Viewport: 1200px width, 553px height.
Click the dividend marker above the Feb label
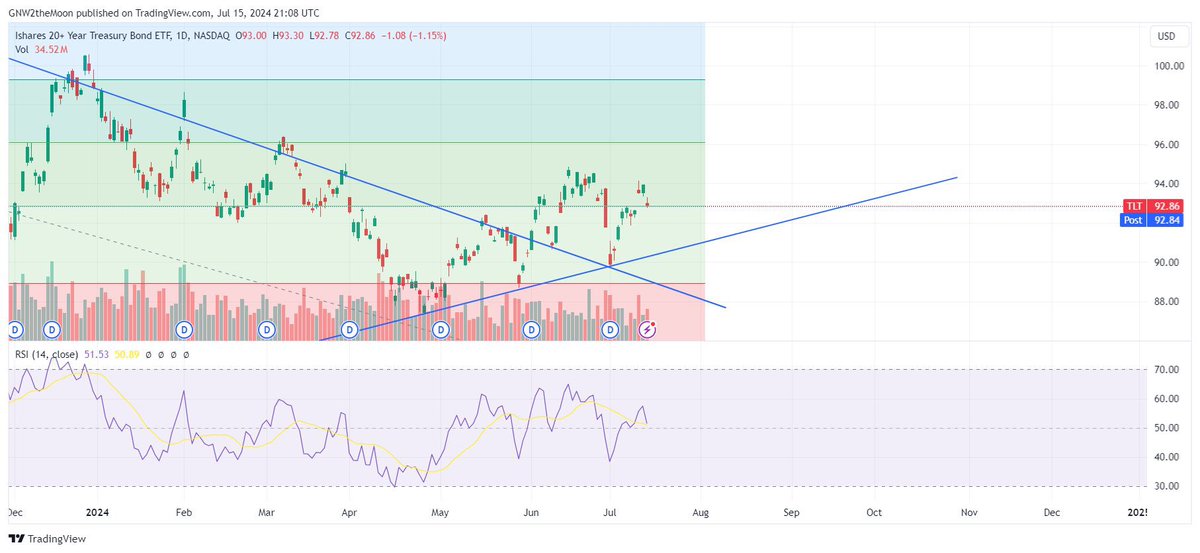click(184, 329)
